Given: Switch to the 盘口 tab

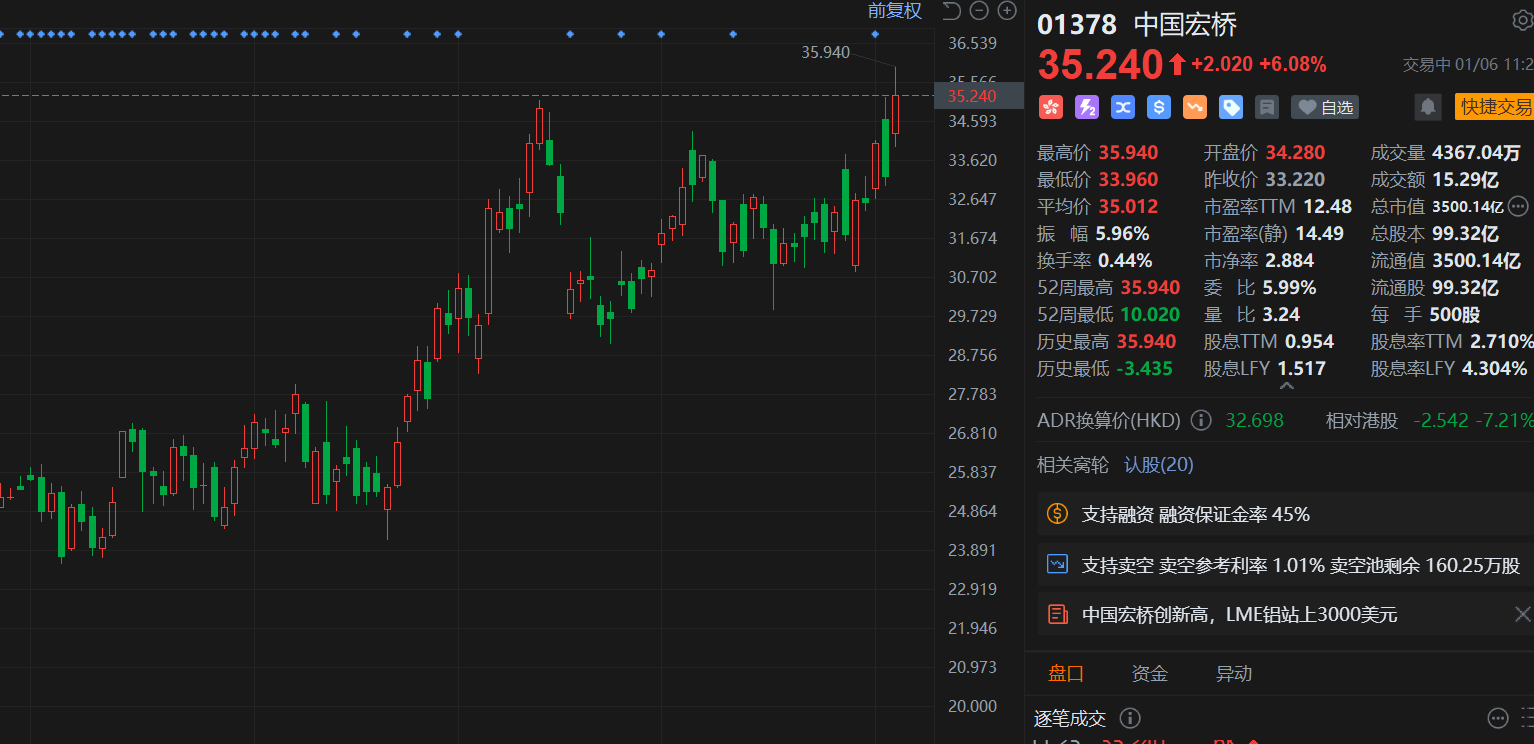Looking at the screenshot, I should (x=1066, y=674).
